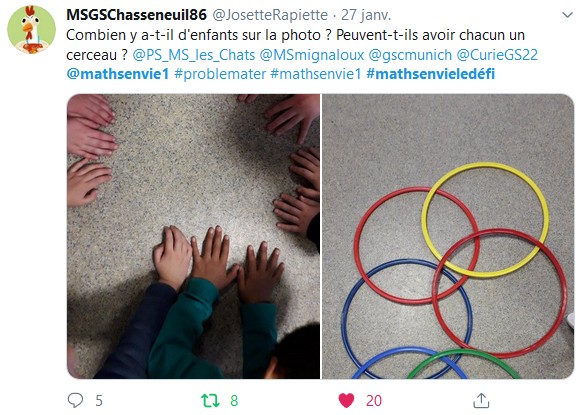Expand the tweet options chevron
Image resolution: width=583 pixels, height=415 pixels.
[x=567, y=15]
